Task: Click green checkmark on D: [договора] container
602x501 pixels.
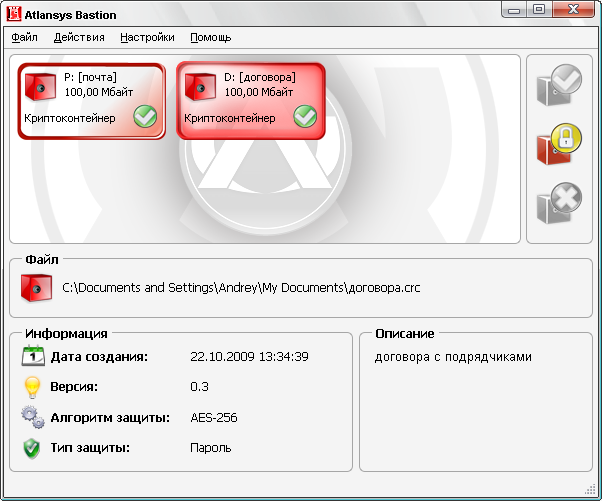Action: [x=305, y=118]
